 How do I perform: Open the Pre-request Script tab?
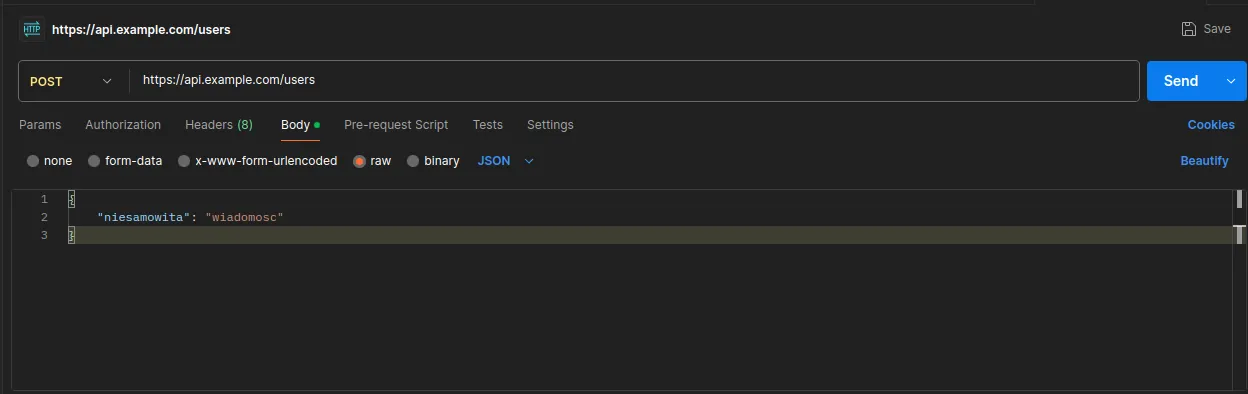(x=396, y=125)
